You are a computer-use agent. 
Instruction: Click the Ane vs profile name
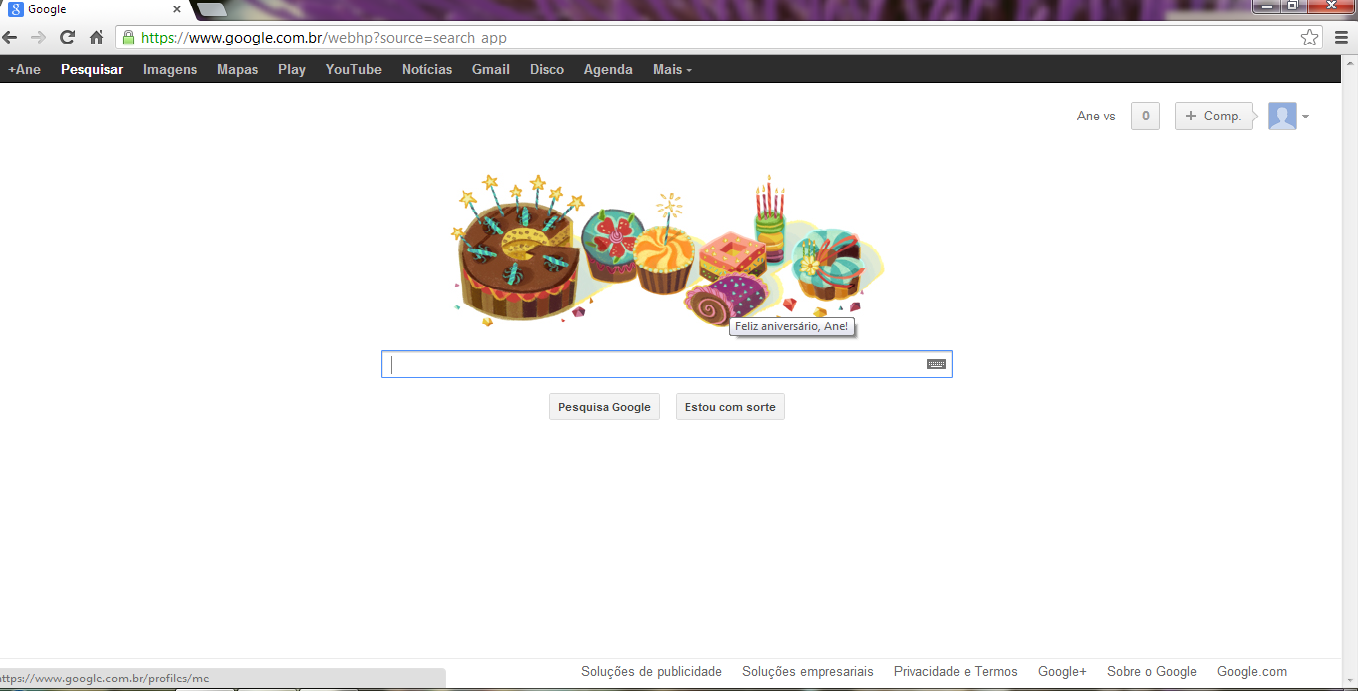click(x=1096, y=116)
